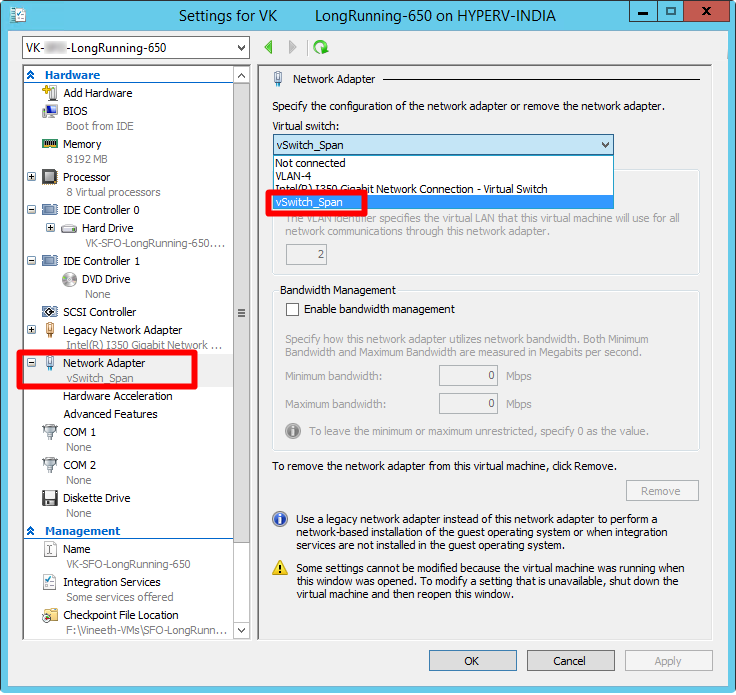Click the SCSI Controller icon
This screenshot has width=736, height=695.
click(x=50, y=312)
